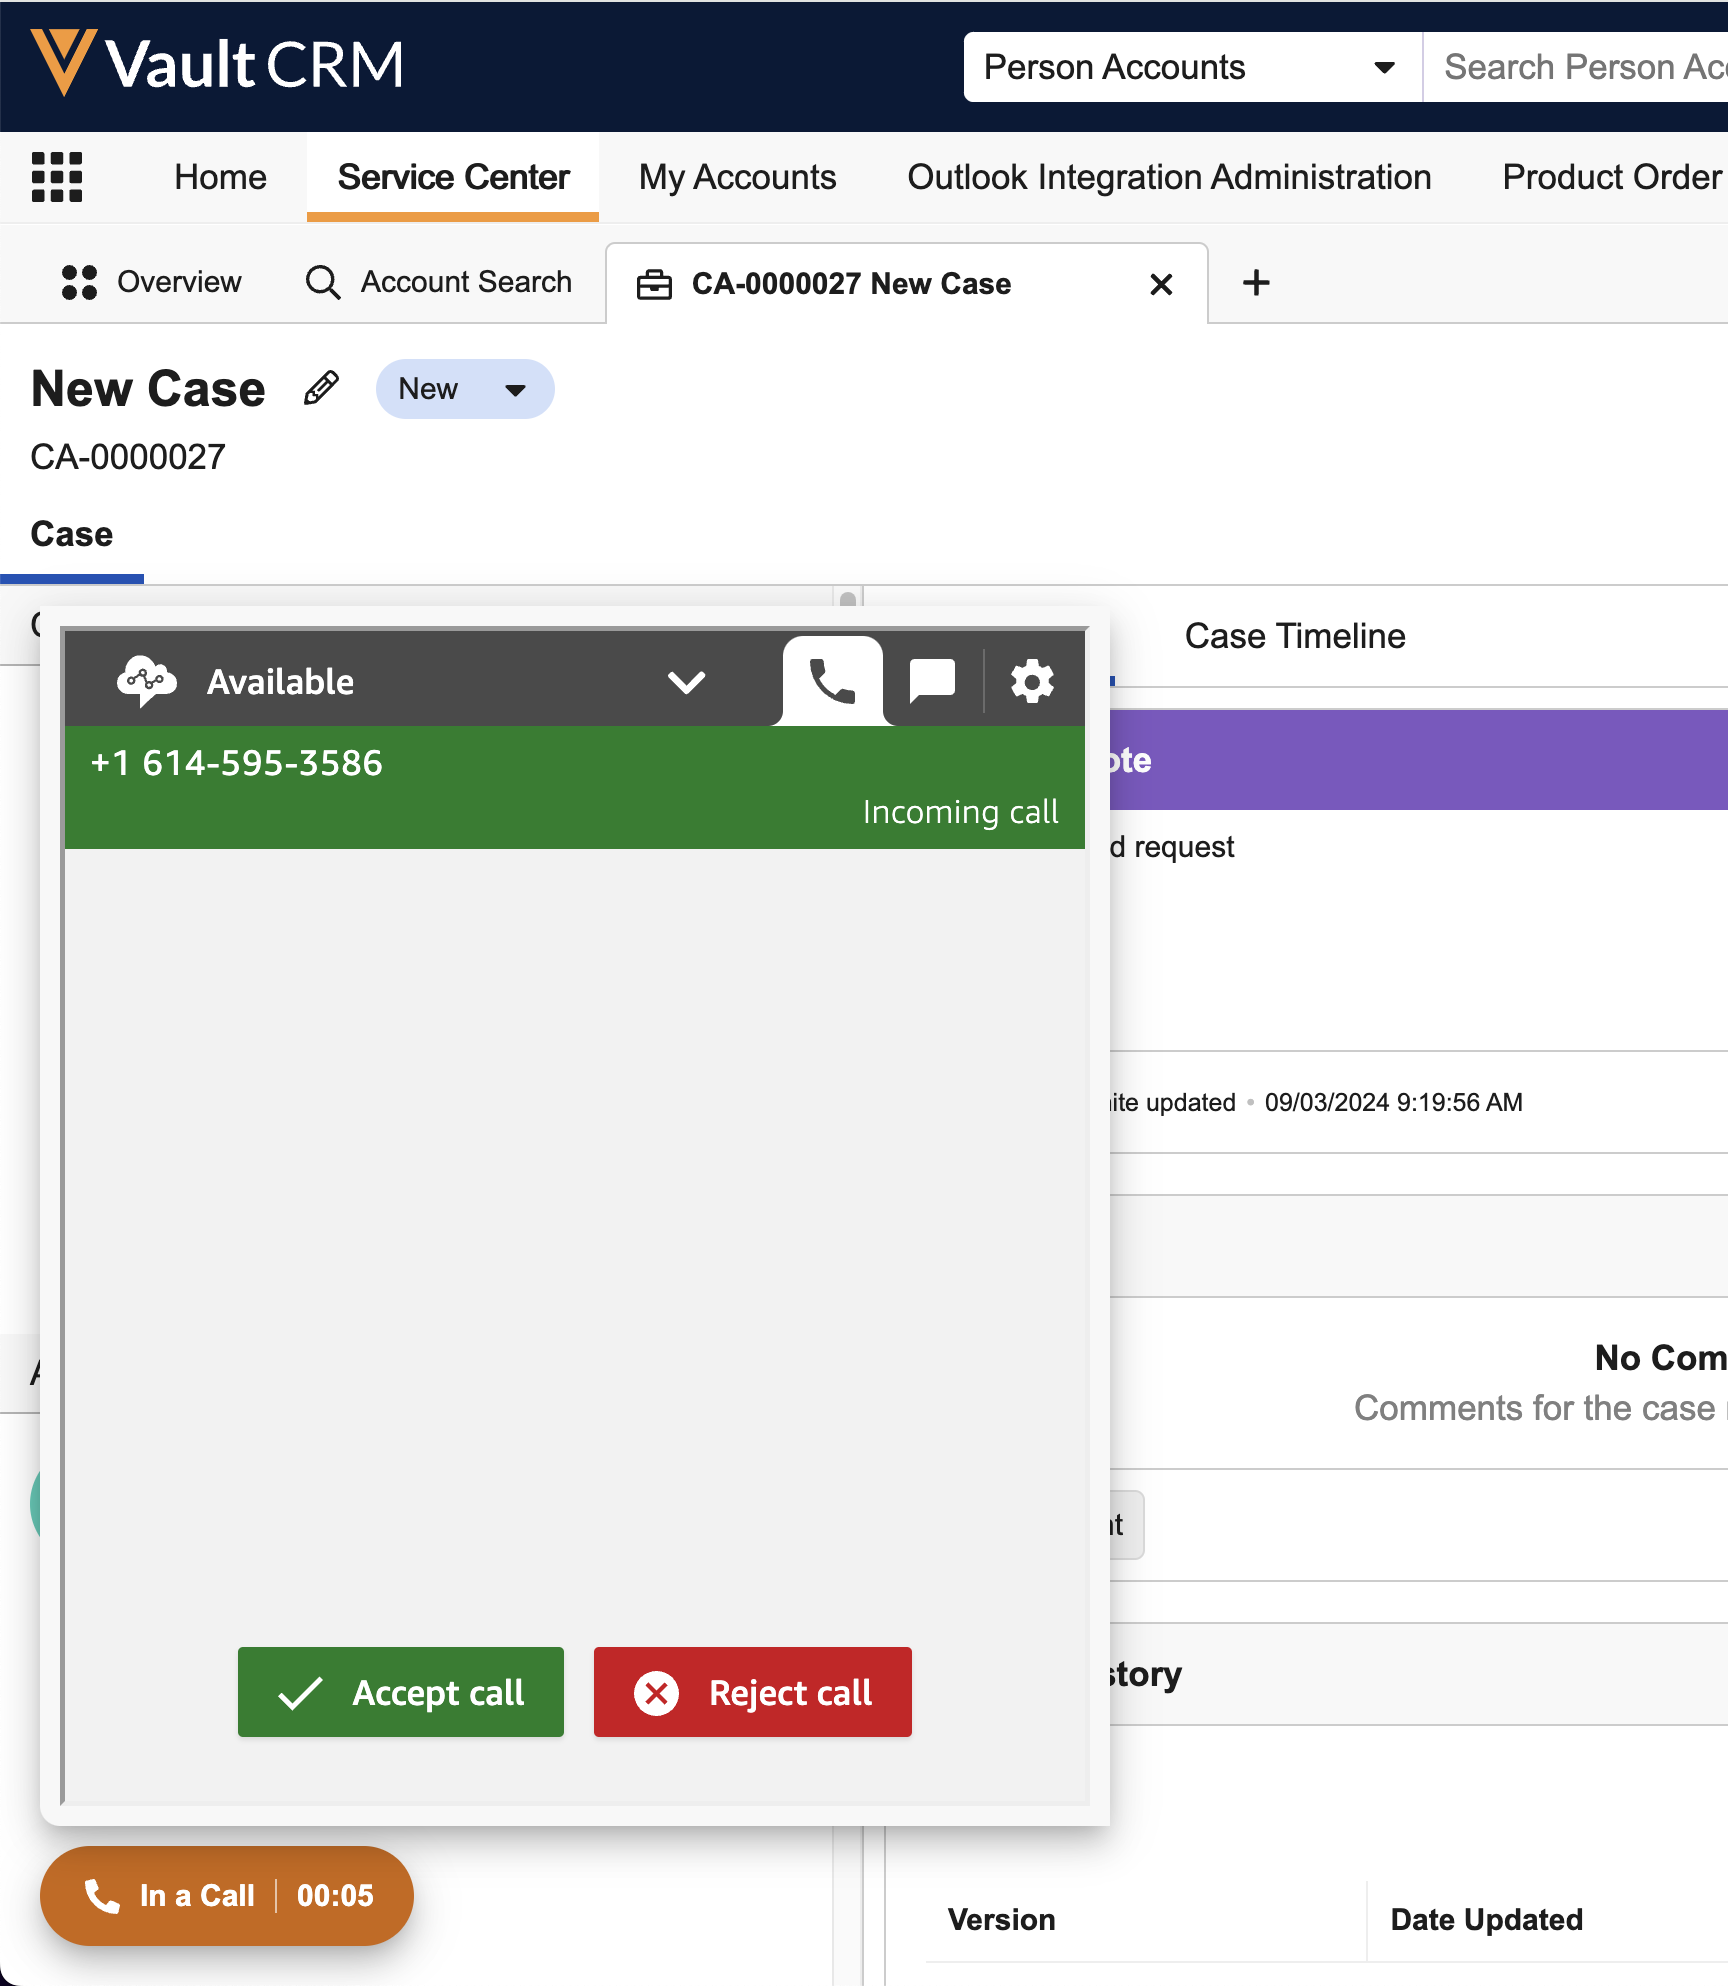Open the phone tab in softphone panel
This screenshot has height=1986, width=1728.
tap(832, 682)
